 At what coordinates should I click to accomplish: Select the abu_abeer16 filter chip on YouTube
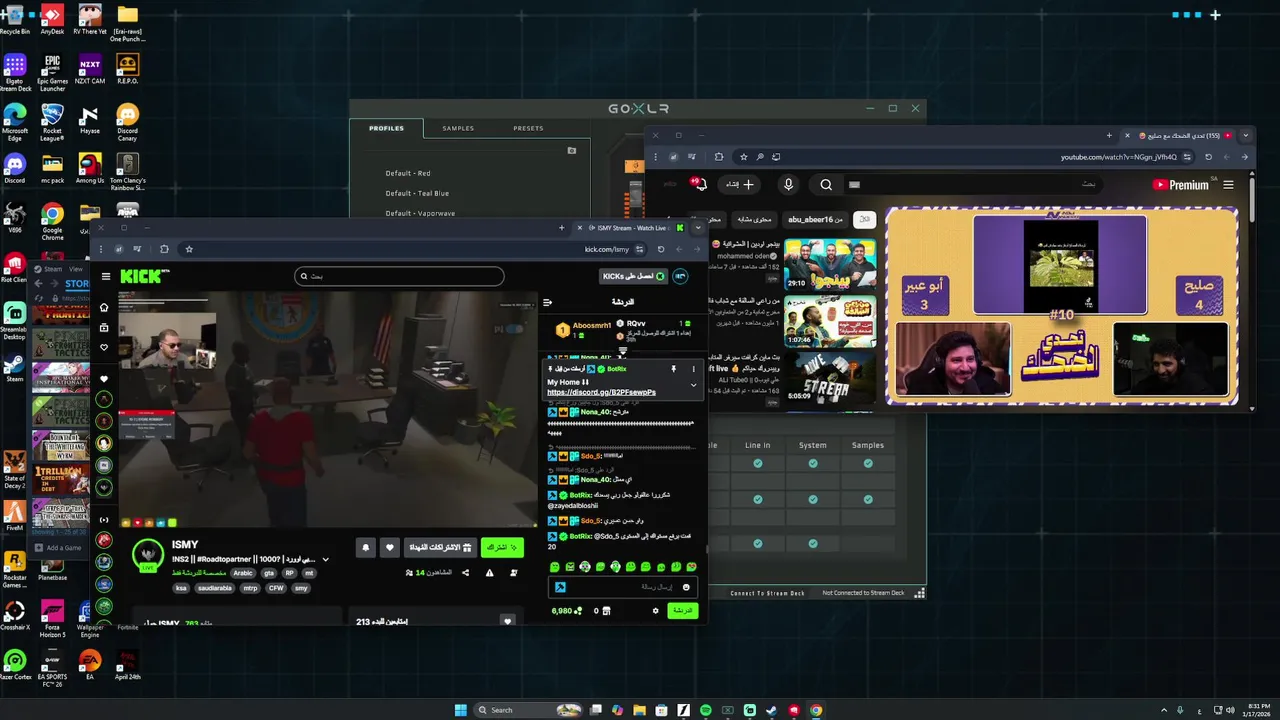[x=816, y=219]
